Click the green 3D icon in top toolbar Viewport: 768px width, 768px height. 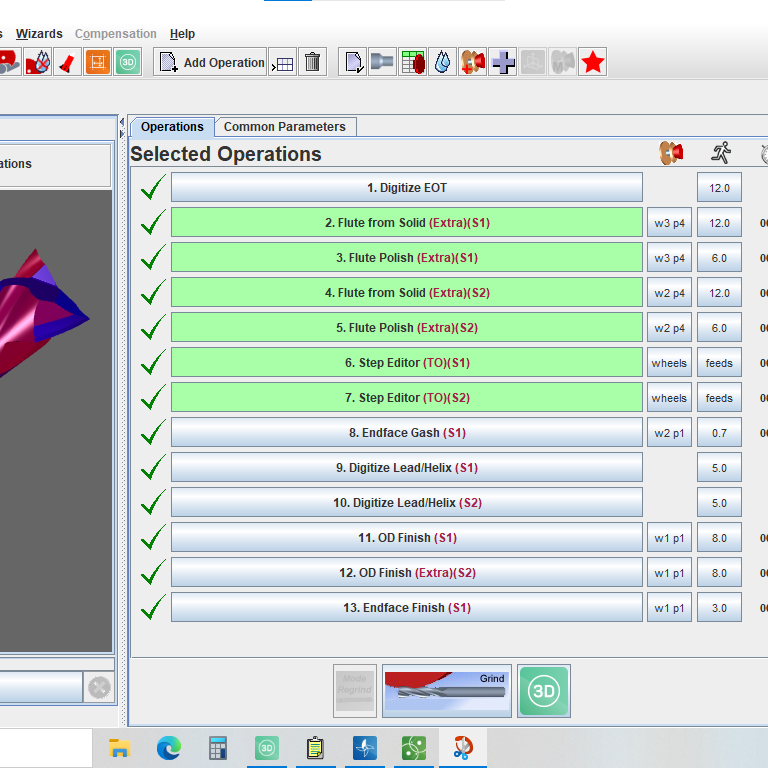coord(128,62)
